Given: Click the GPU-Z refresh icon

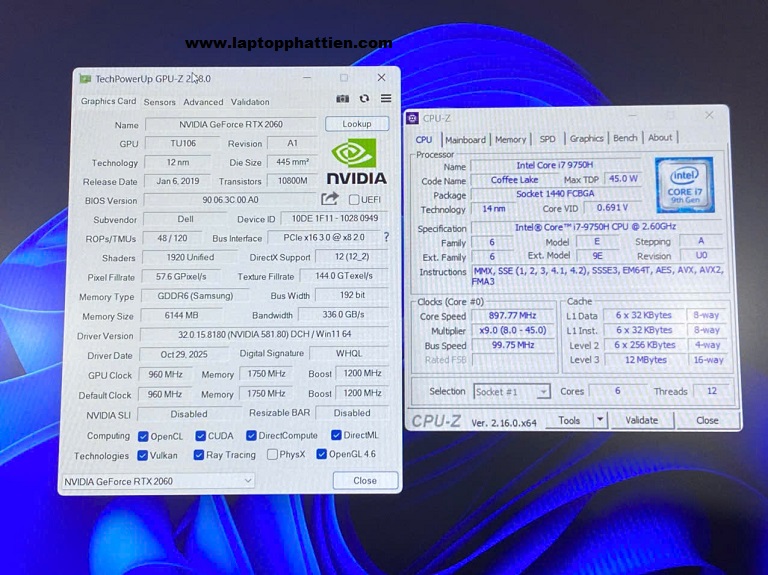Looking at the screenshot, I should coord(364,99).
